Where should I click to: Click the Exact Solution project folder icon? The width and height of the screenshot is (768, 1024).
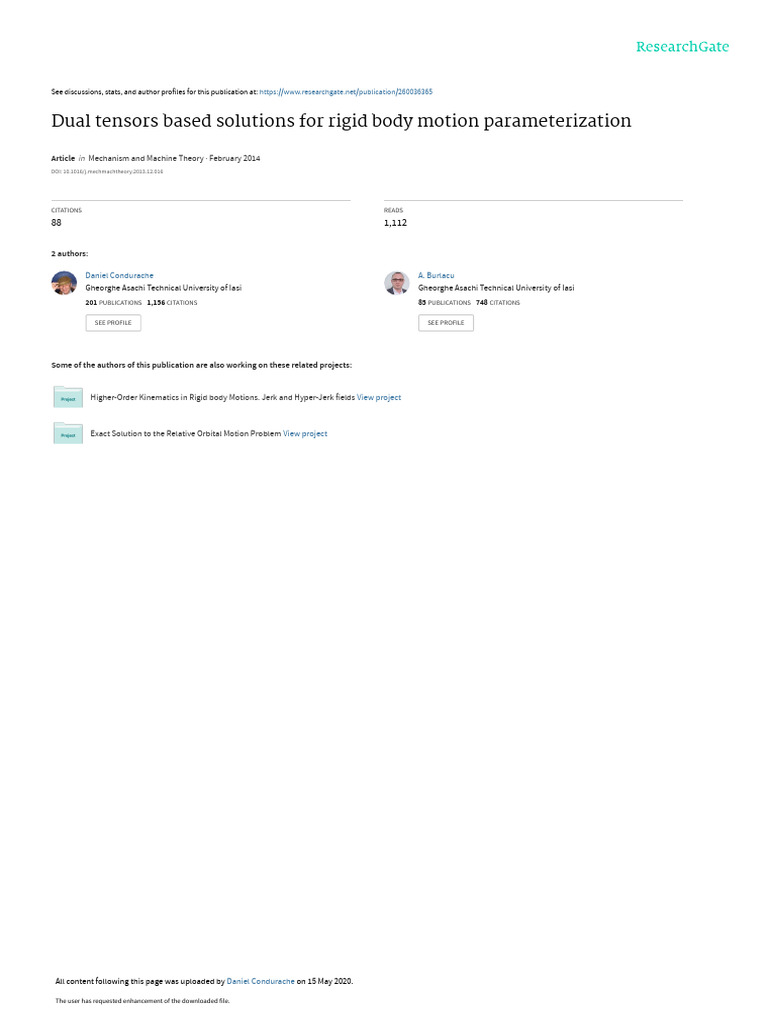coord(68,433)
